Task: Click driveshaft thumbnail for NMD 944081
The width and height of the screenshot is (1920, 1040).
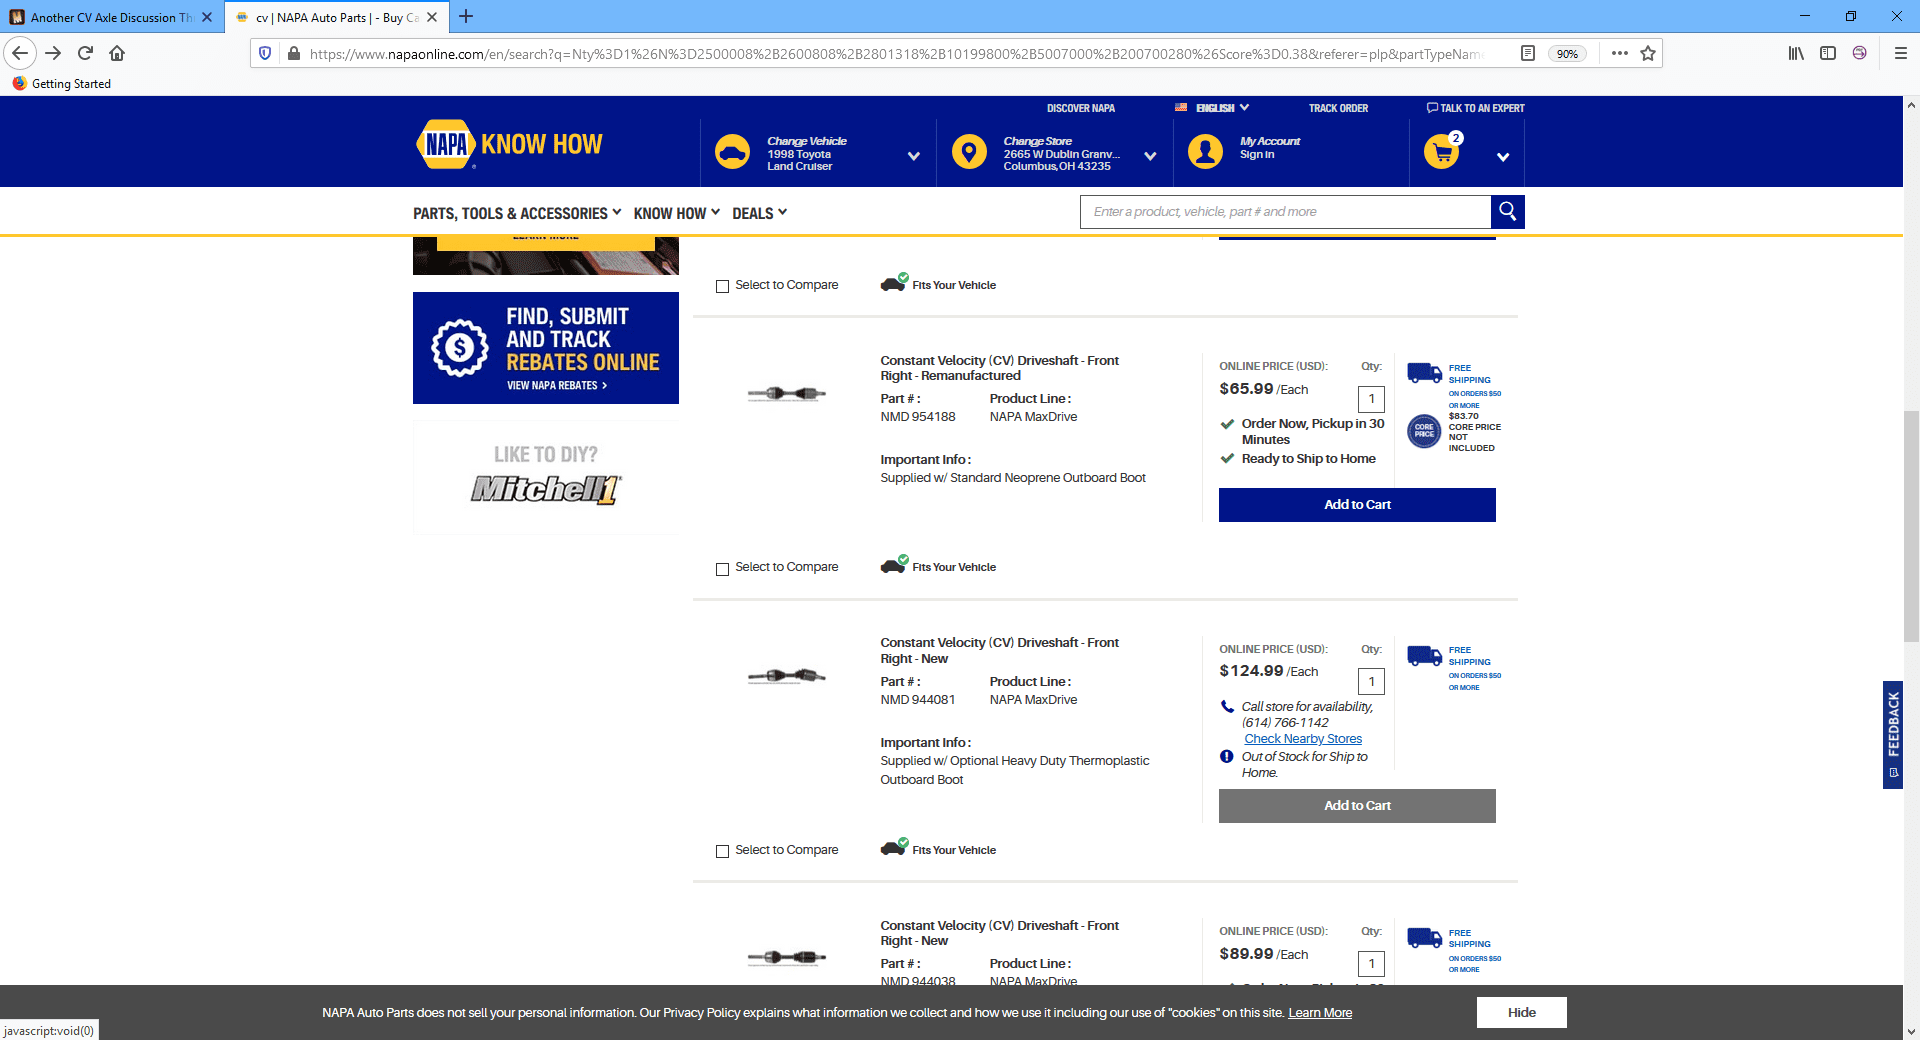Action: (787, 676)
